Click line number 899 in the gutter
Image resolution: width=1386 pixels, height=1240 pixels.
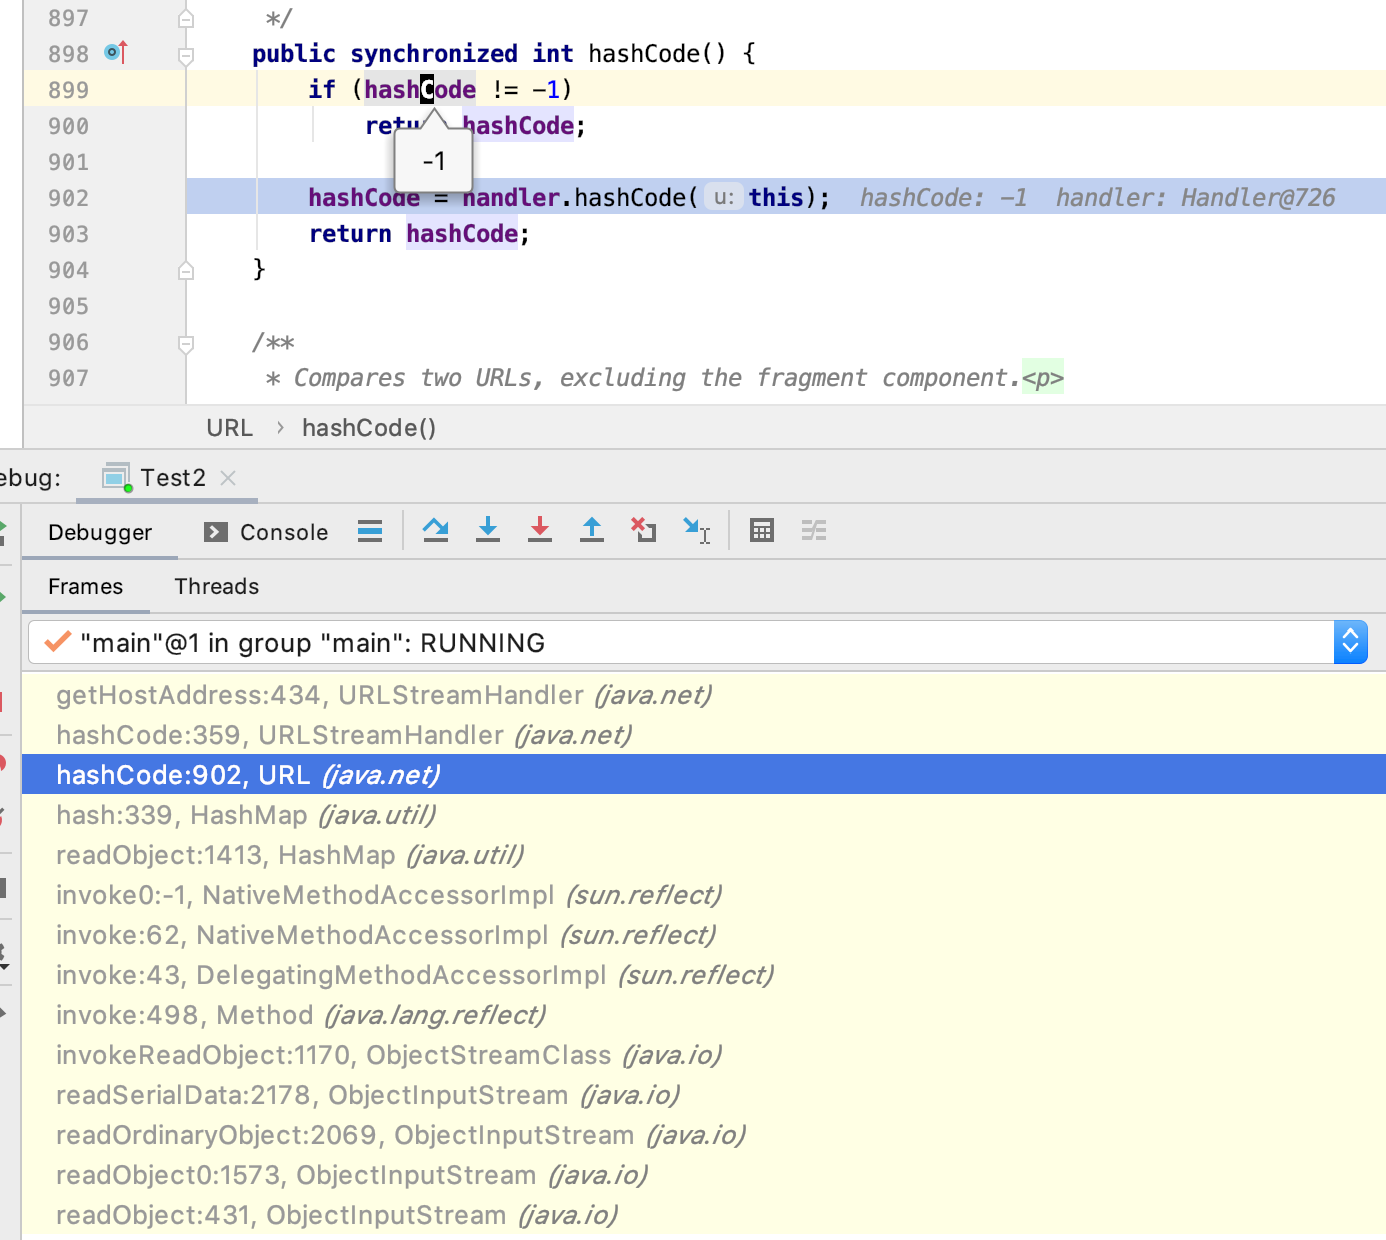68,90
